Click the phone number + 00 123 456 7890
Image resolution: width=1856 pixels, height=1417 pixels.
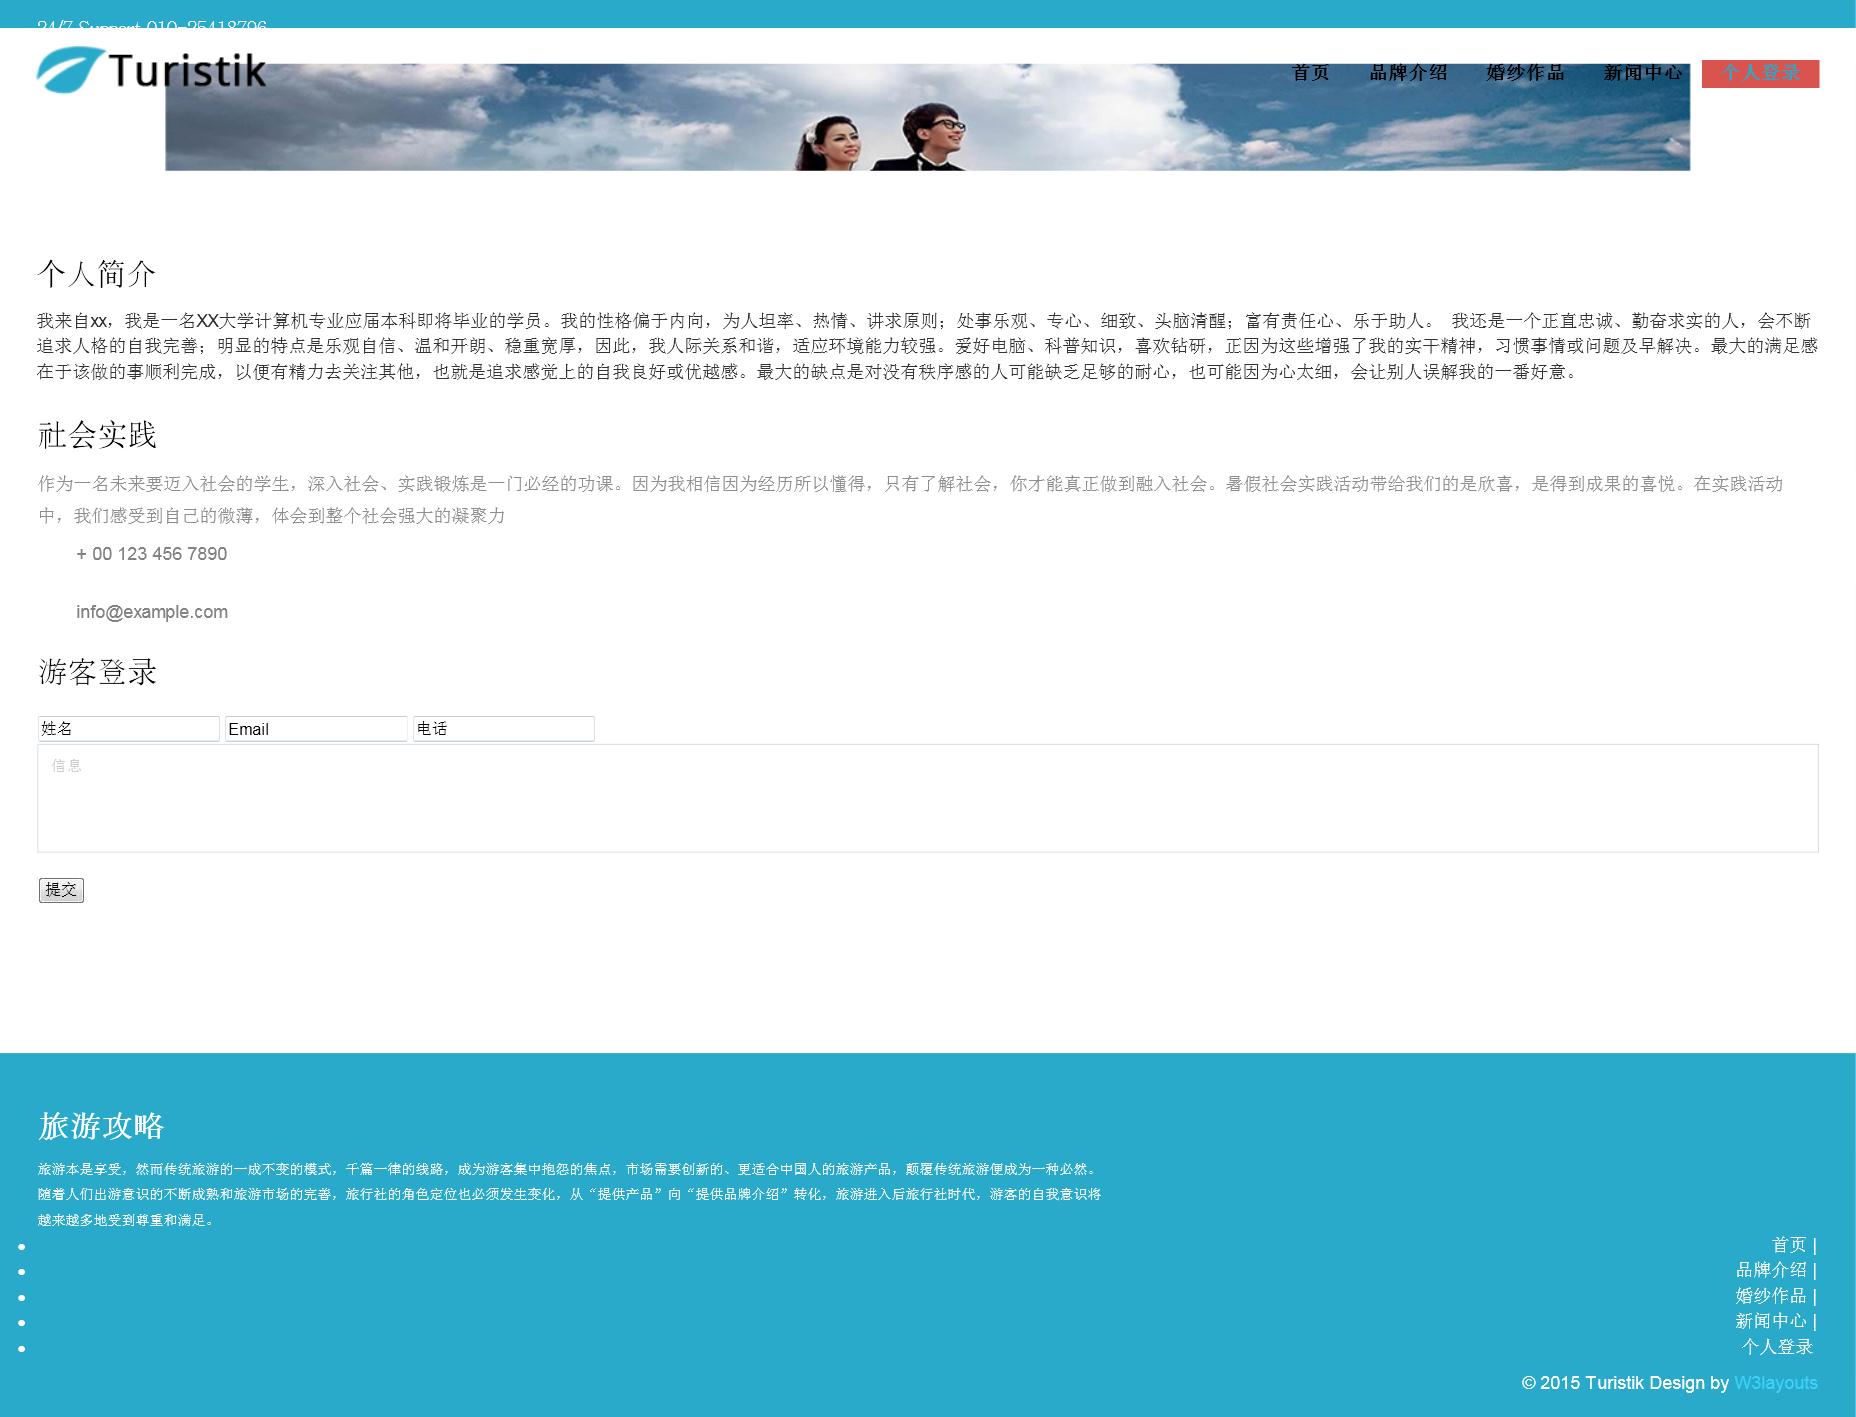tap(151, 554)
